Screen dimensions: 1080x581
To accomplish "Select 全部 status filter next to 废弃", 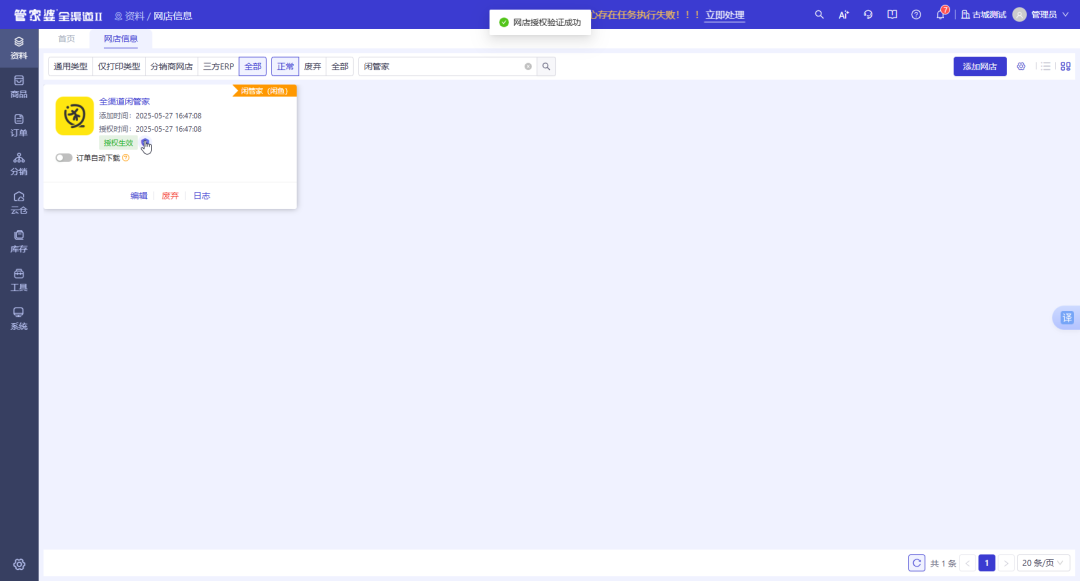I will pyautogui.click(x=340, y=67).
